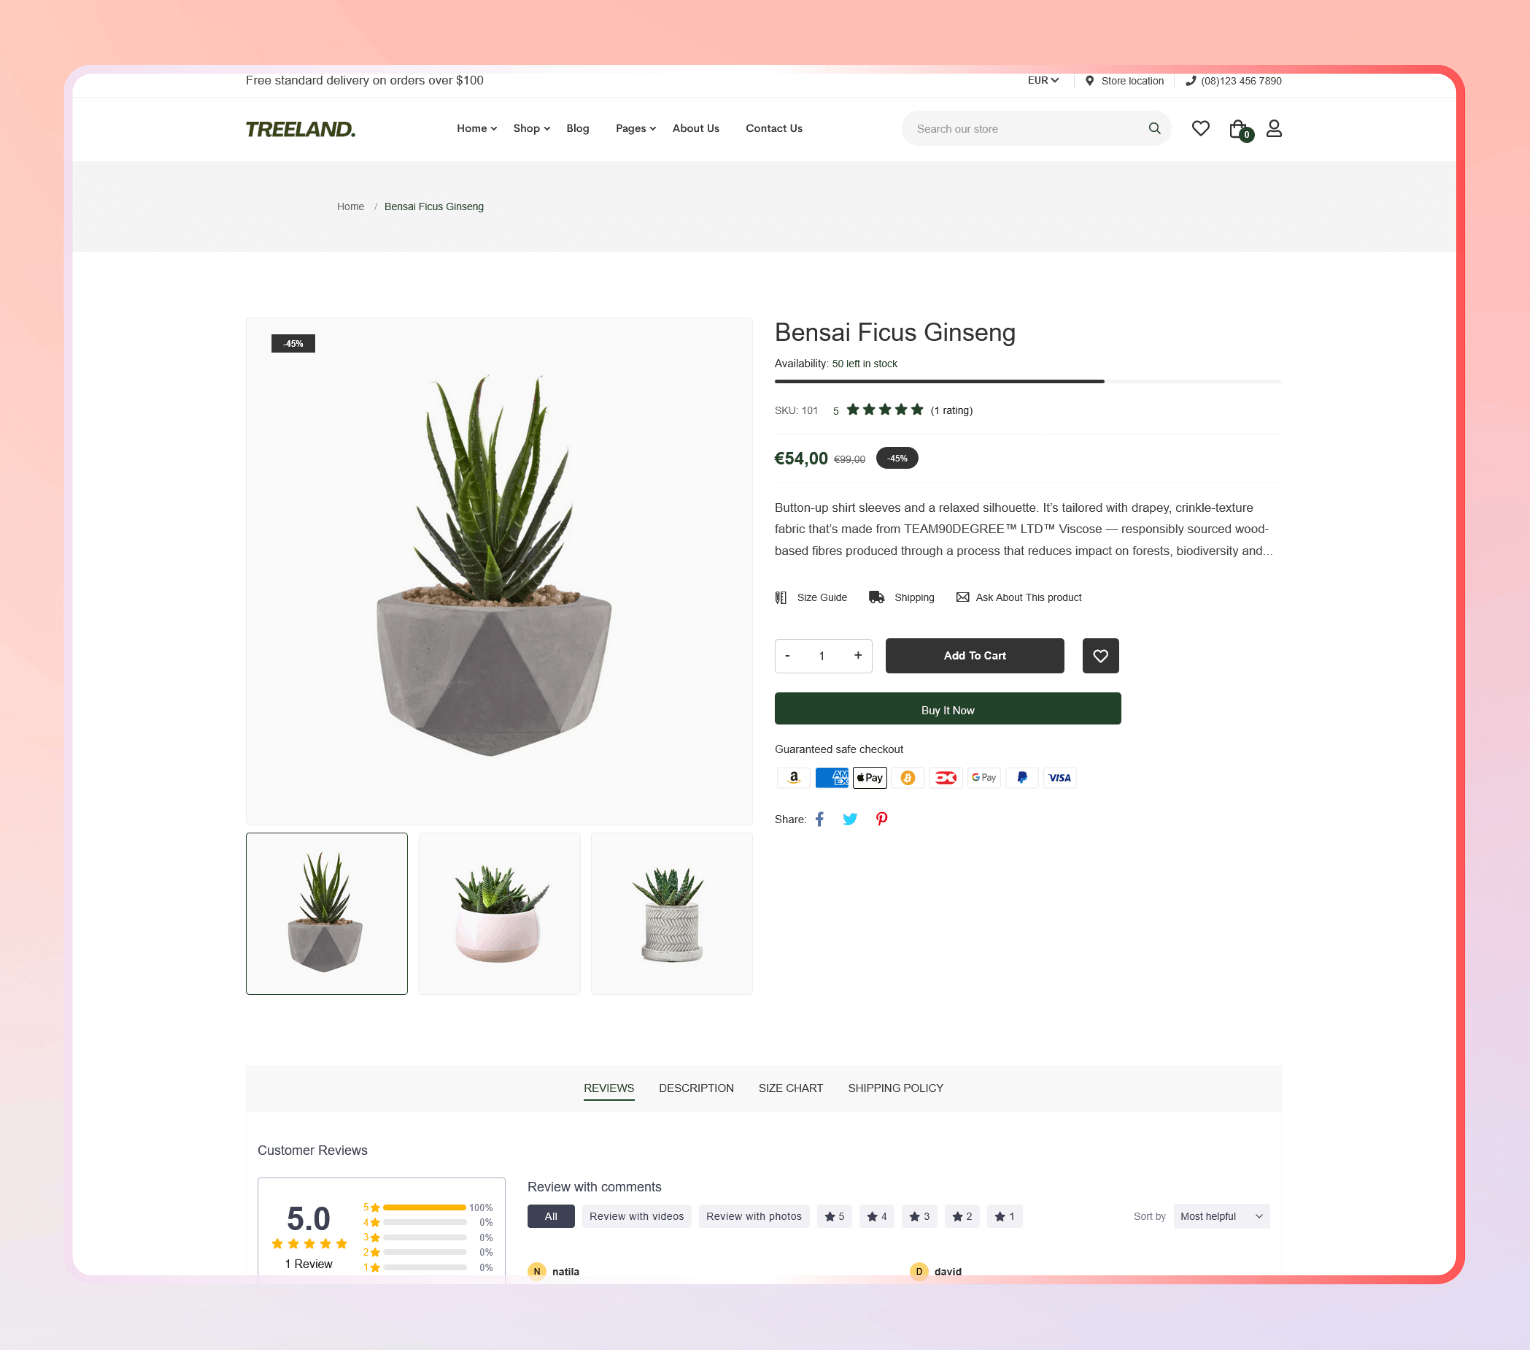This screenshot has height=1350, width=1530.
Task: Open the shopping cart icon
Action: [1240, 130]
